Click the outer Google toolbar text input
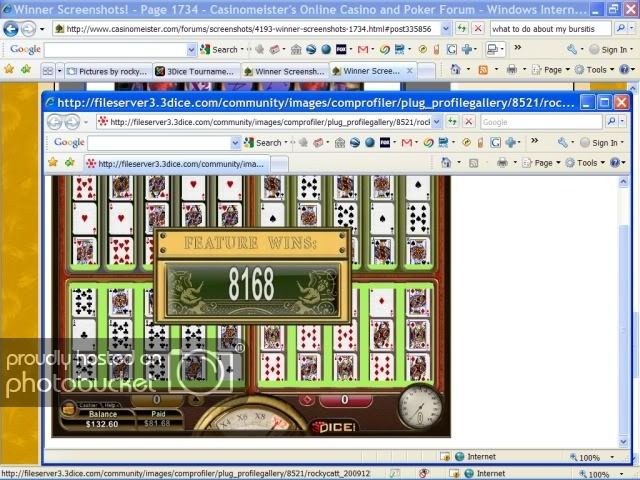This screenshot has width=640, height=480. [115, 50]
